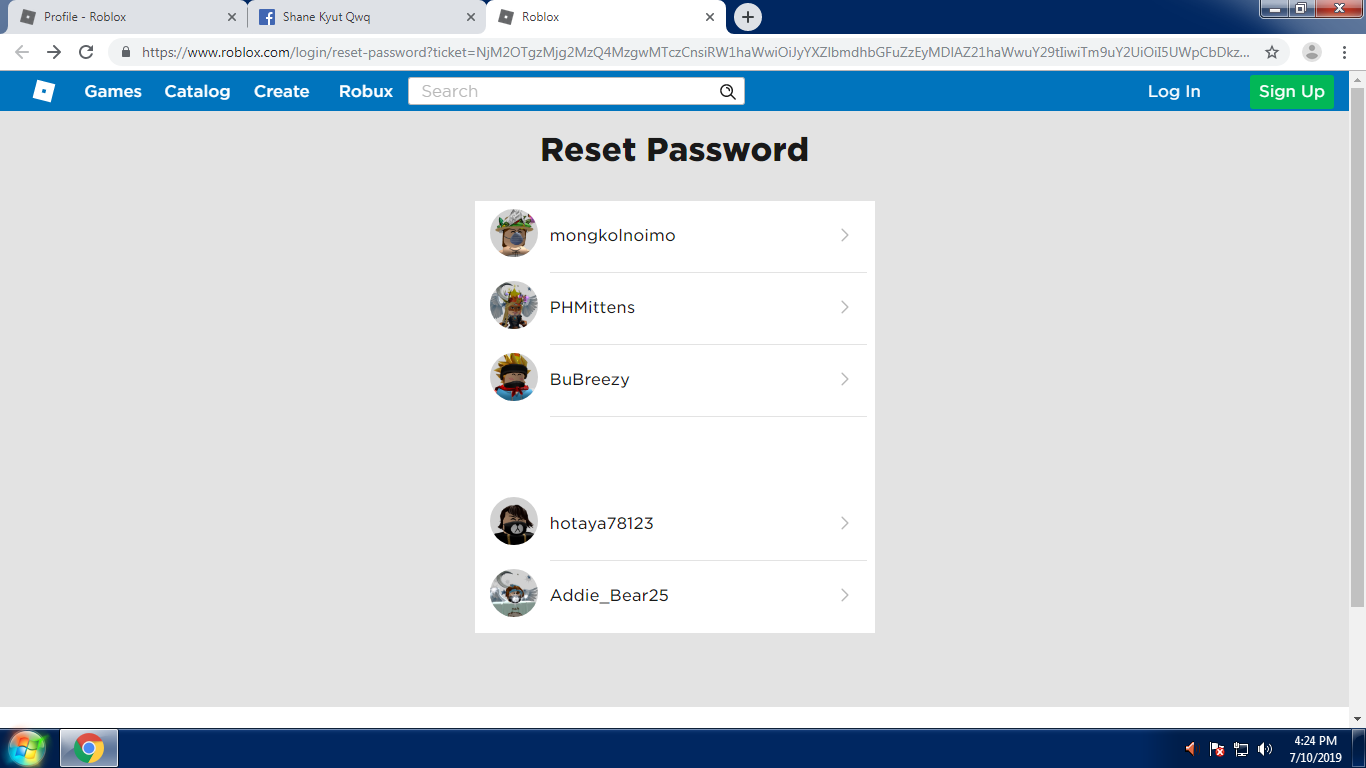Click the Show desktop button

1358,749
